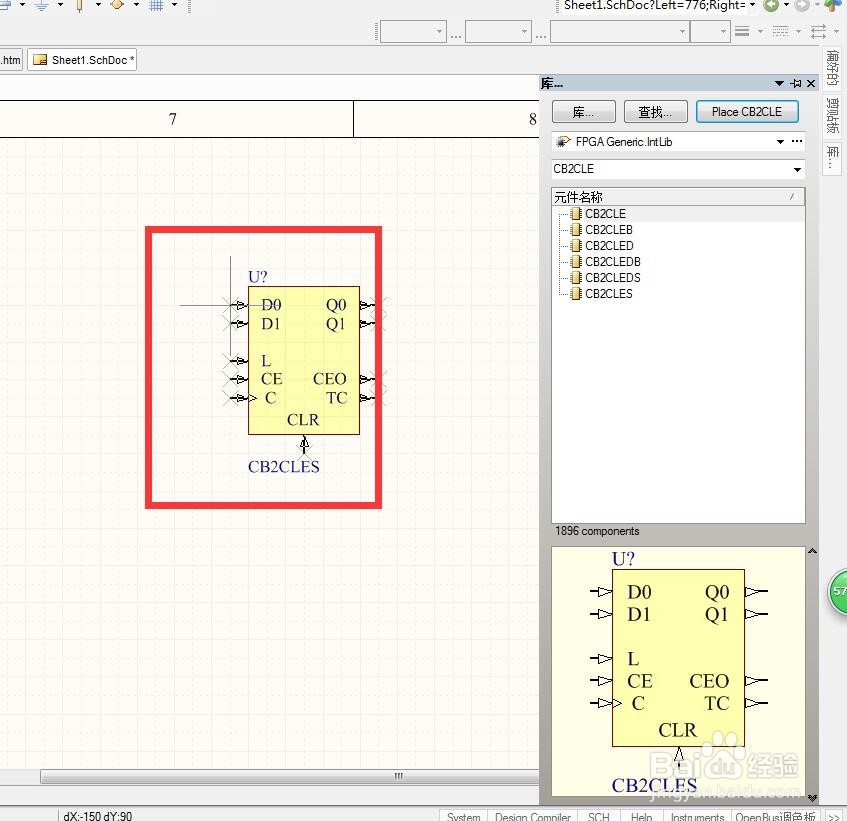Switch to the .htm document tab
Screen dimensions: 847x821
(x=11, y=60)
